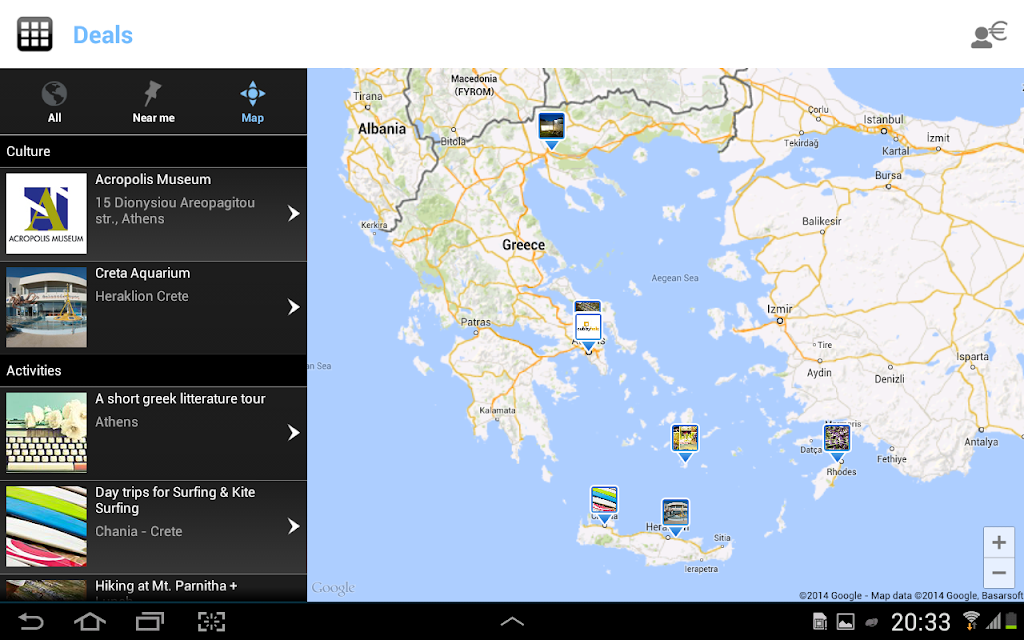Open the app grid menu icon
The height and width of the screenshot is (640, 1024).
coord(35,34)
